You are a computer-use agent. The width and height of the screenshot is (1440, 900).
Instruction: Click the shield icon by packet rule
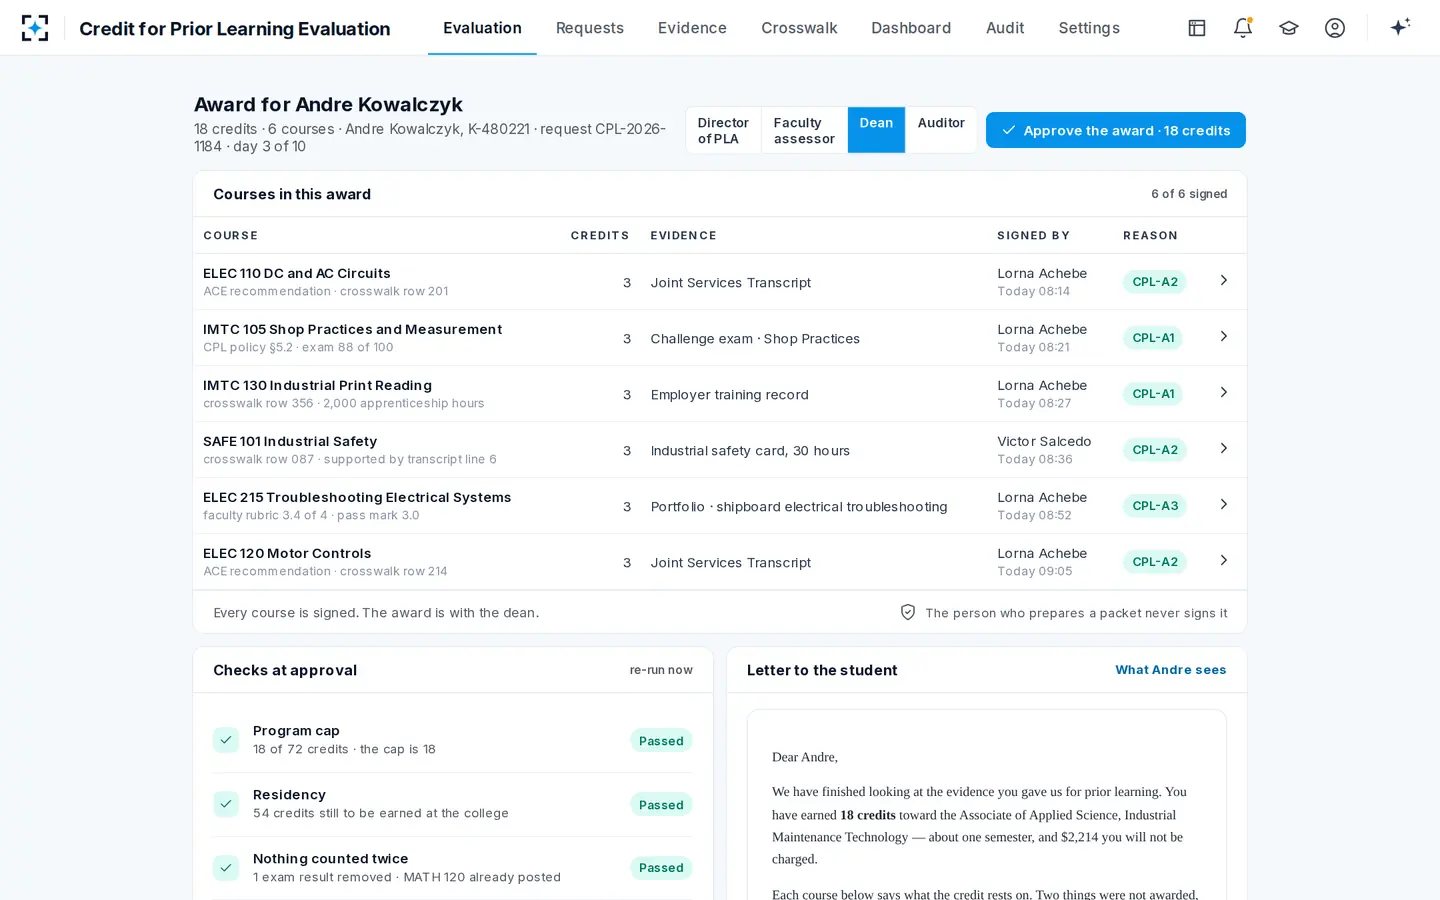tap(908, 612)
